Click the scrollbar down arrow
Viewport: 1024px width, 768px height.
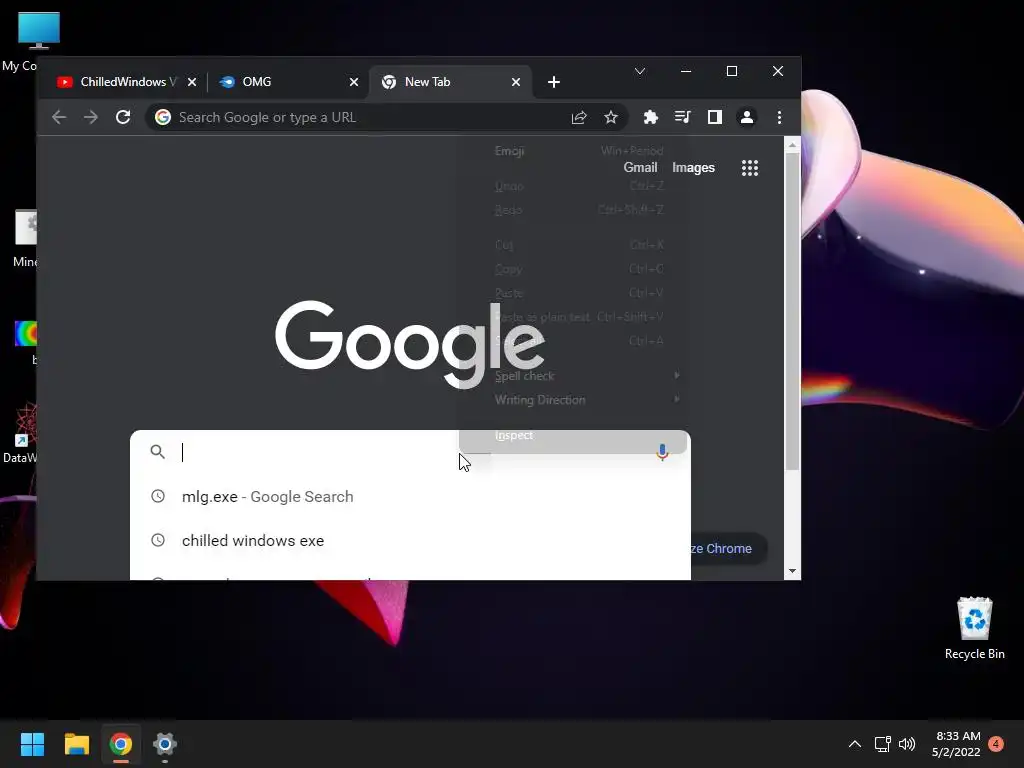pos(792,571)
